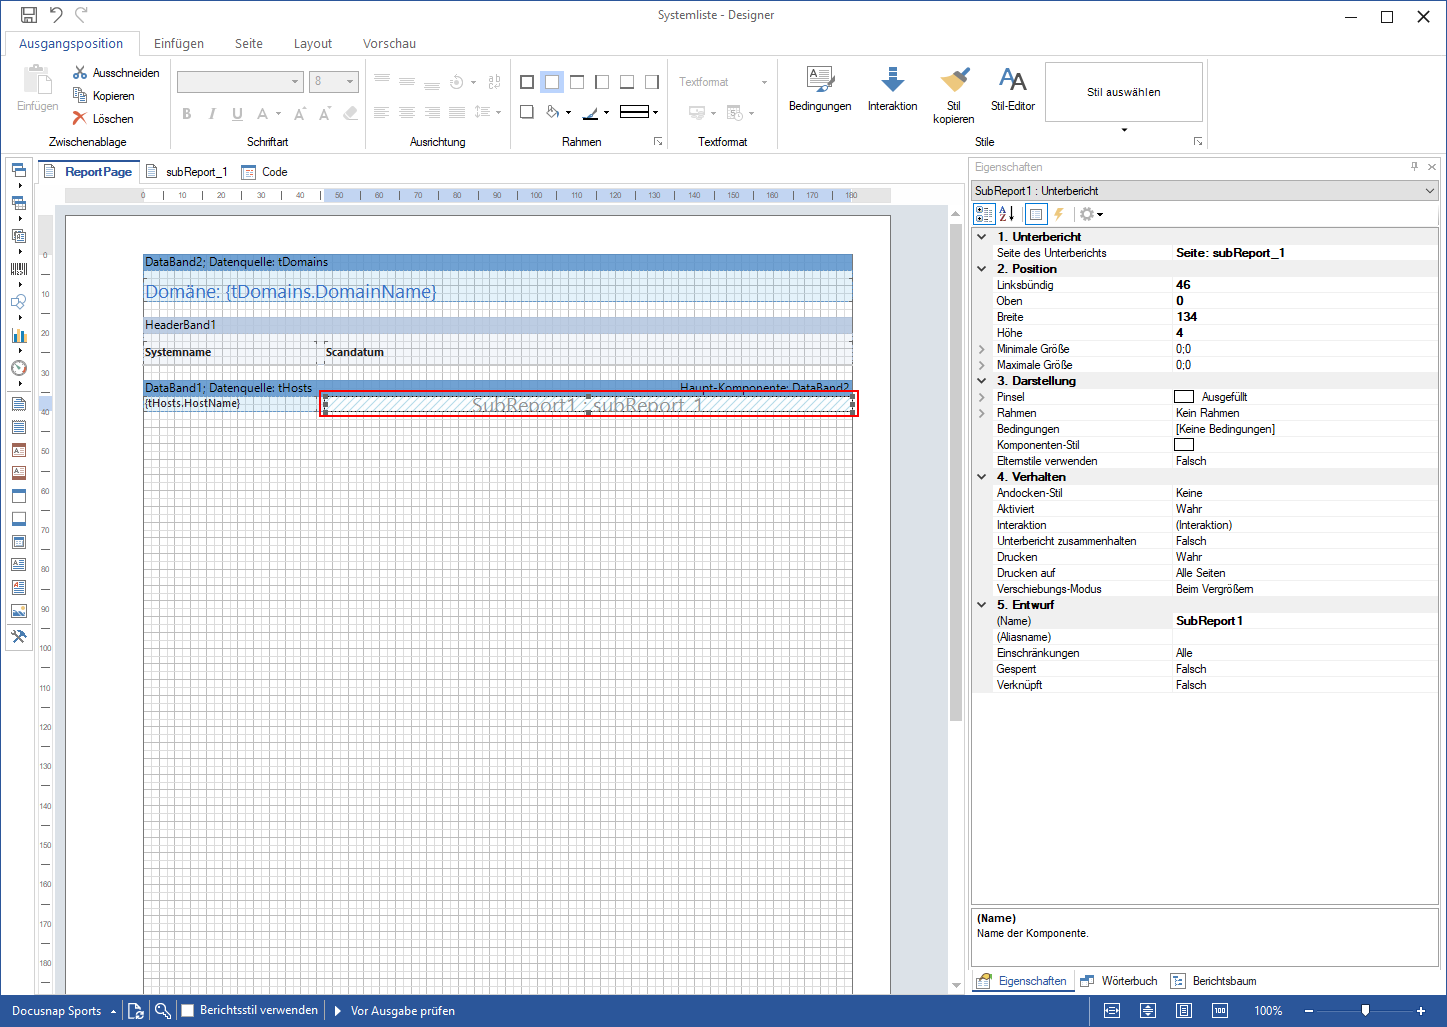Collapse the 2. Position property group
Screen dimensions: 1447x1027
coord(982,269)
